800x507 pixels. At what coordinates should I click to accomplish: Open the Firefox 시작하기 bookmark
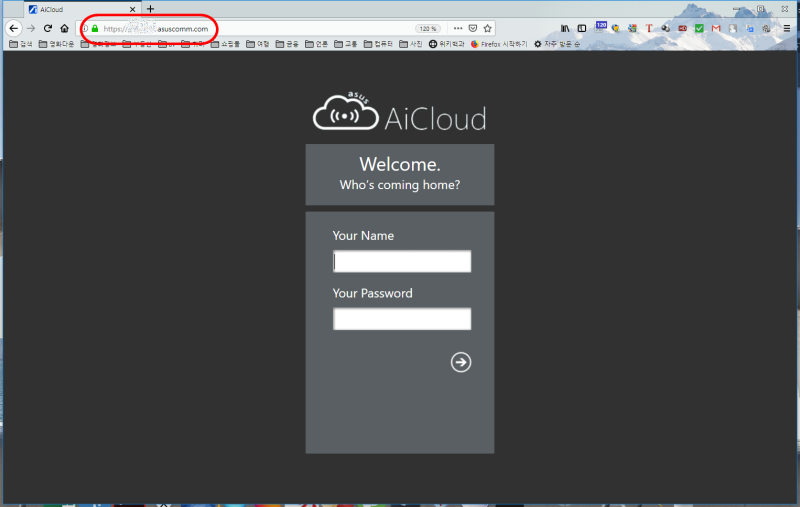[498, 44]
